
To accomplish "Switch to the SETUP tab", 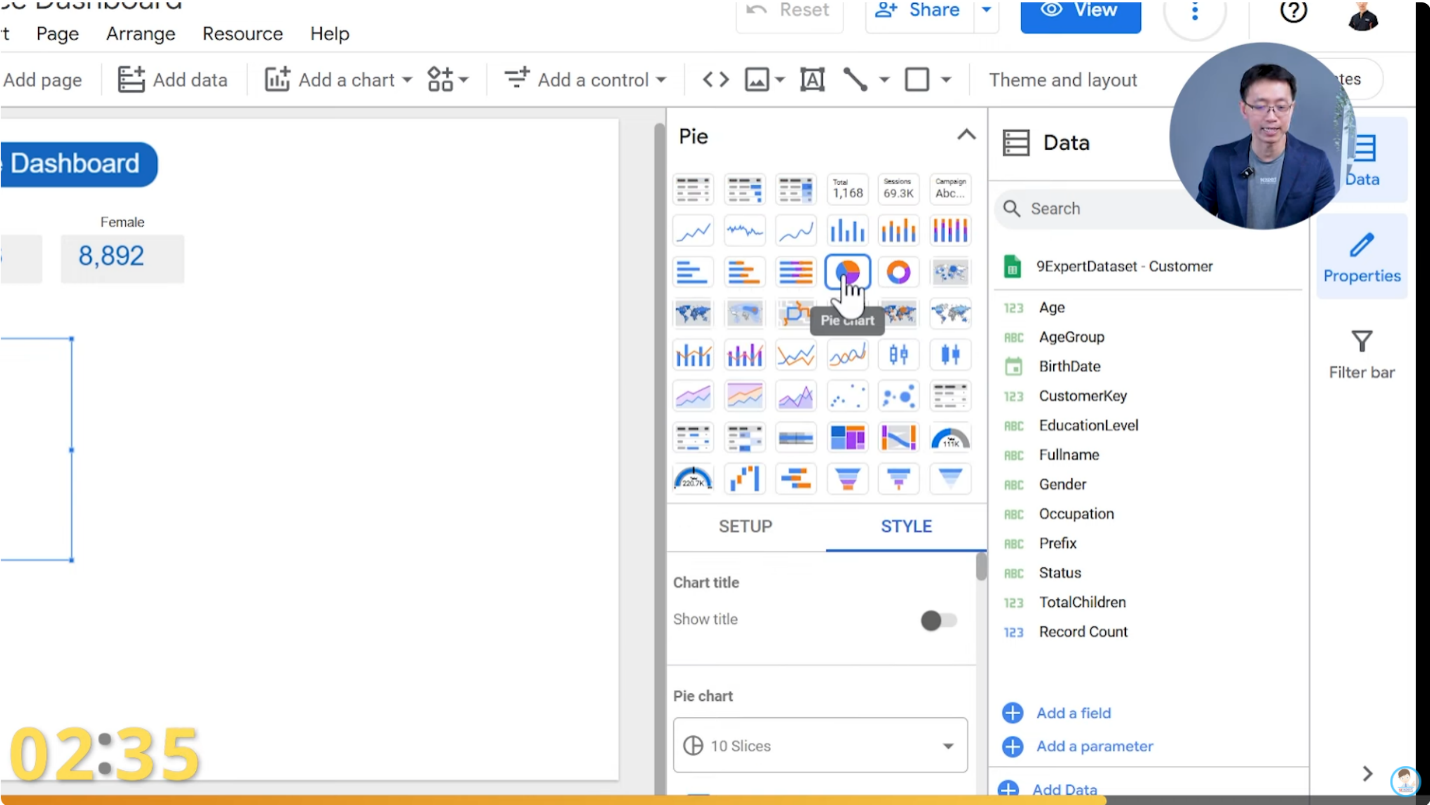I will (x=745, y=526).
